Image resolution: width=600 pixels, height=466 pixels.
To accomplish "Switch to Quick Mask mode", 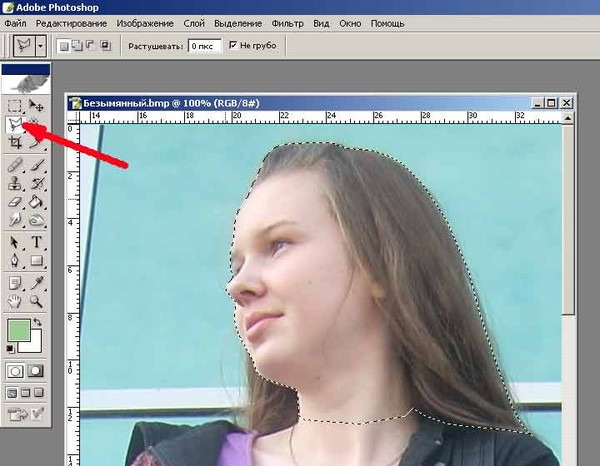I will click(x=36, y=371).
